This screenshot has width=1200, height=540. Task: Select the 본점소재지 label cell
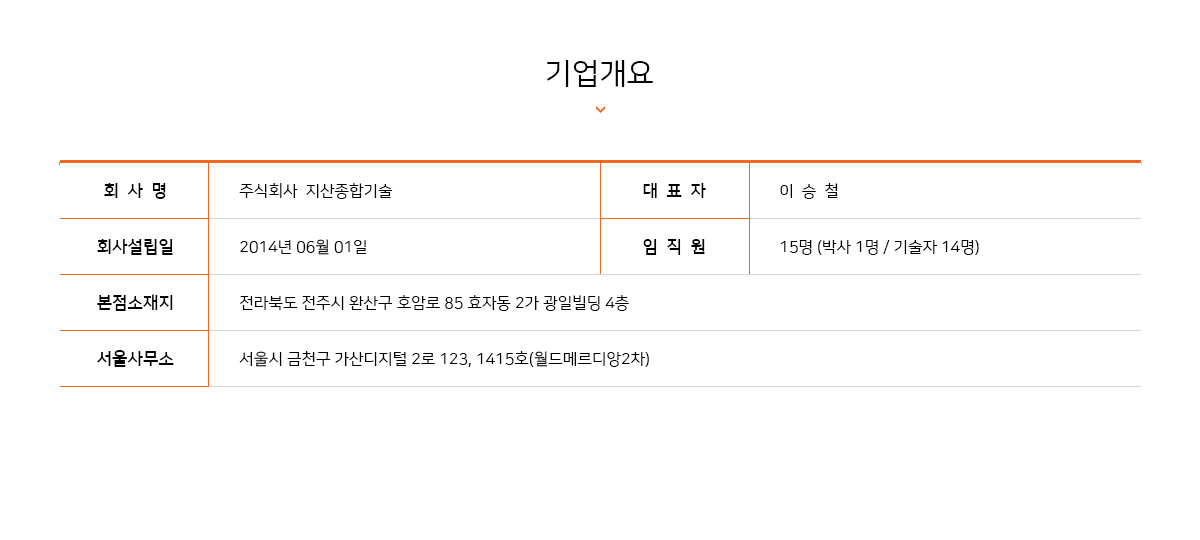134,302
